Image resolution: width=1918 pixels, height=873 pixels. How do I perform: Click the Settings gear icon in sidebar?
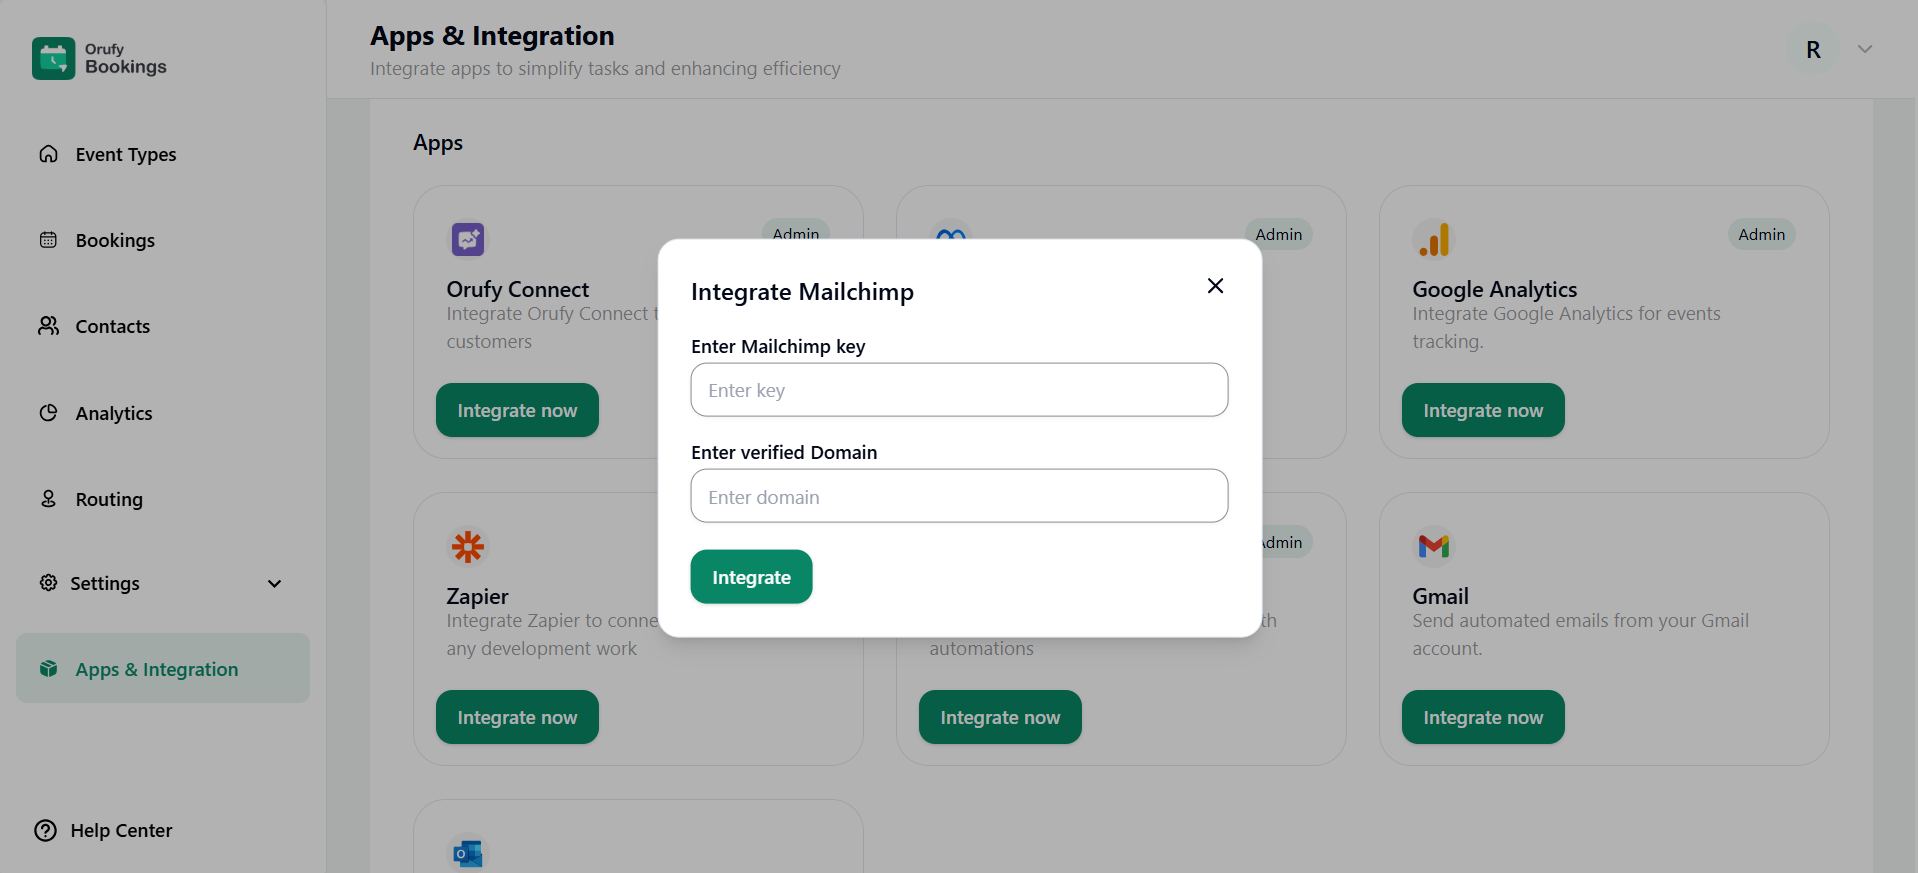click(x=48, y=583)
